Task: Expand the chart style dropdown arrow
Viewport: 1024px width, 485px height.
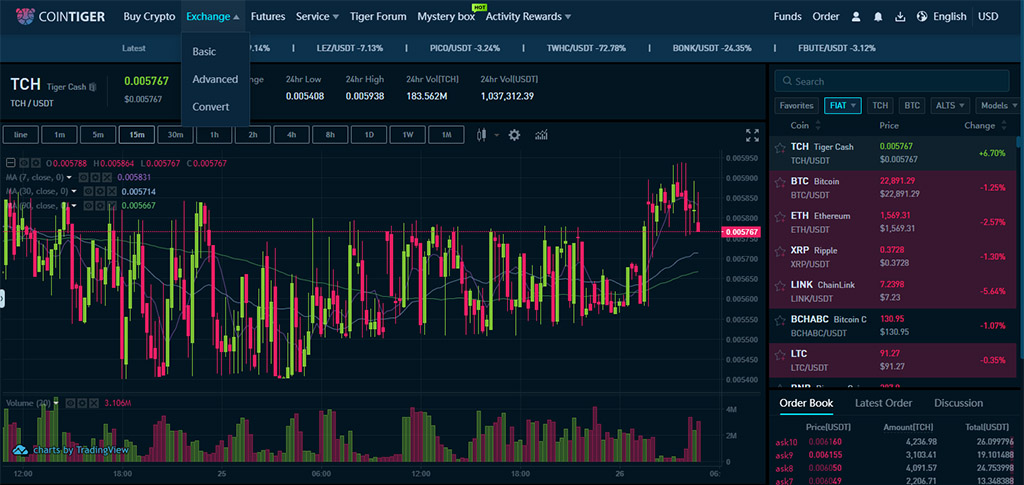Action: coord(496,135)
